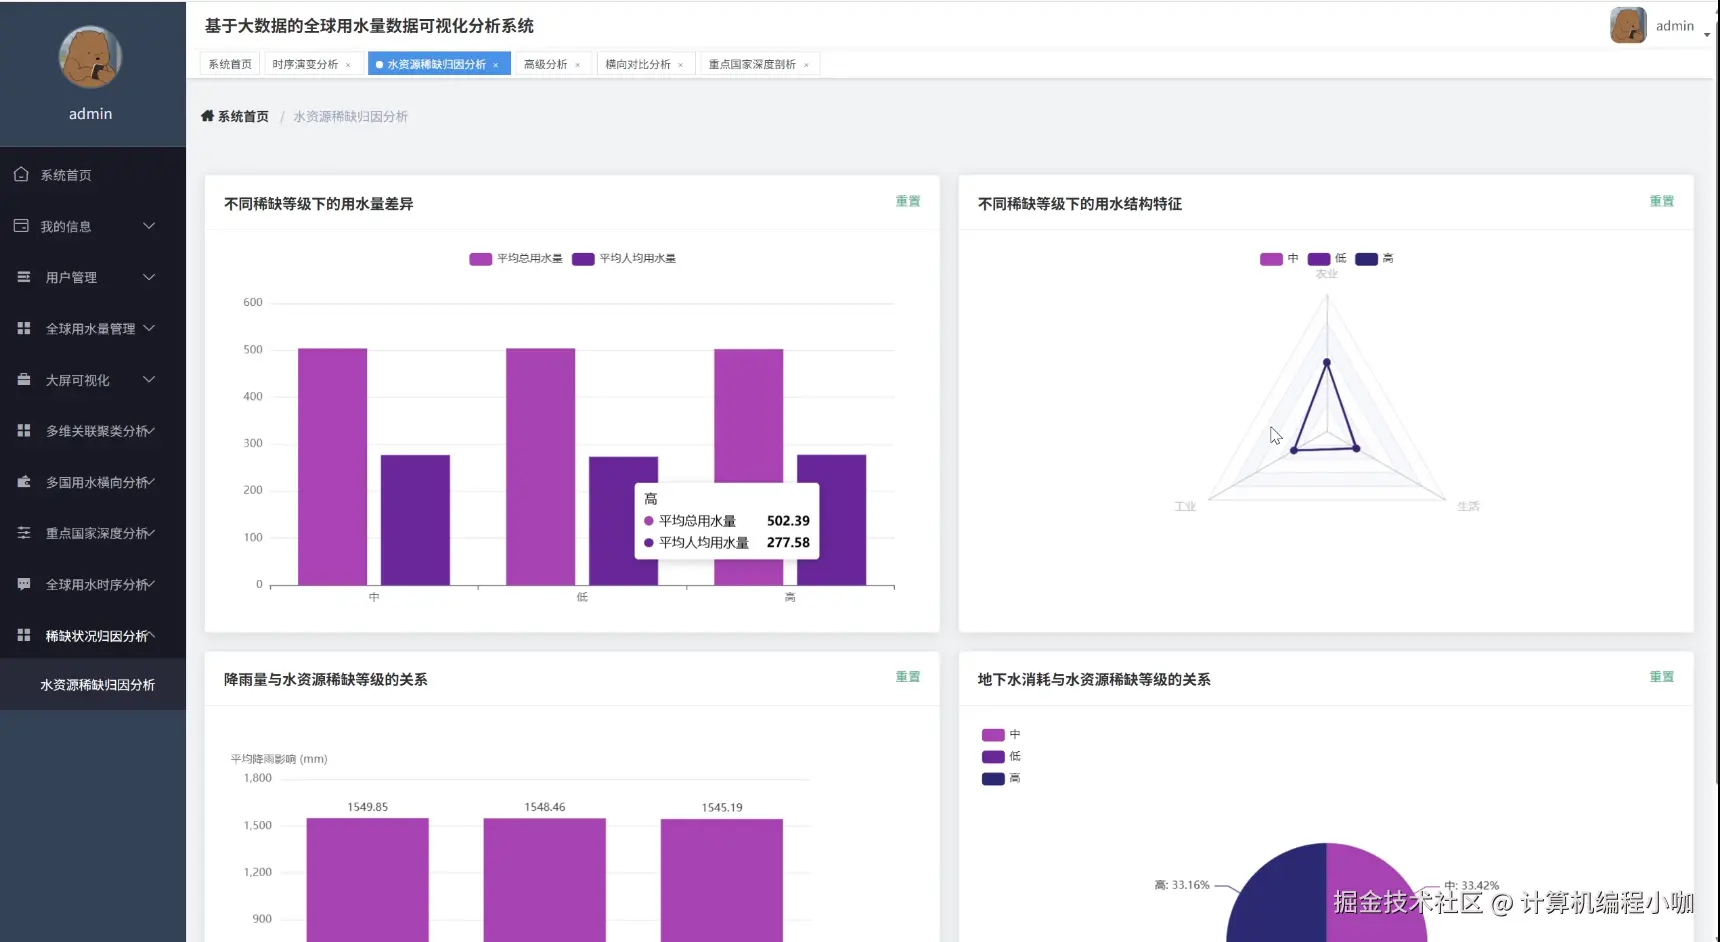Go to 系统首页 via the breadcrumb link
Viewport: 1720px width, 942px height.
tap(243, 116)
